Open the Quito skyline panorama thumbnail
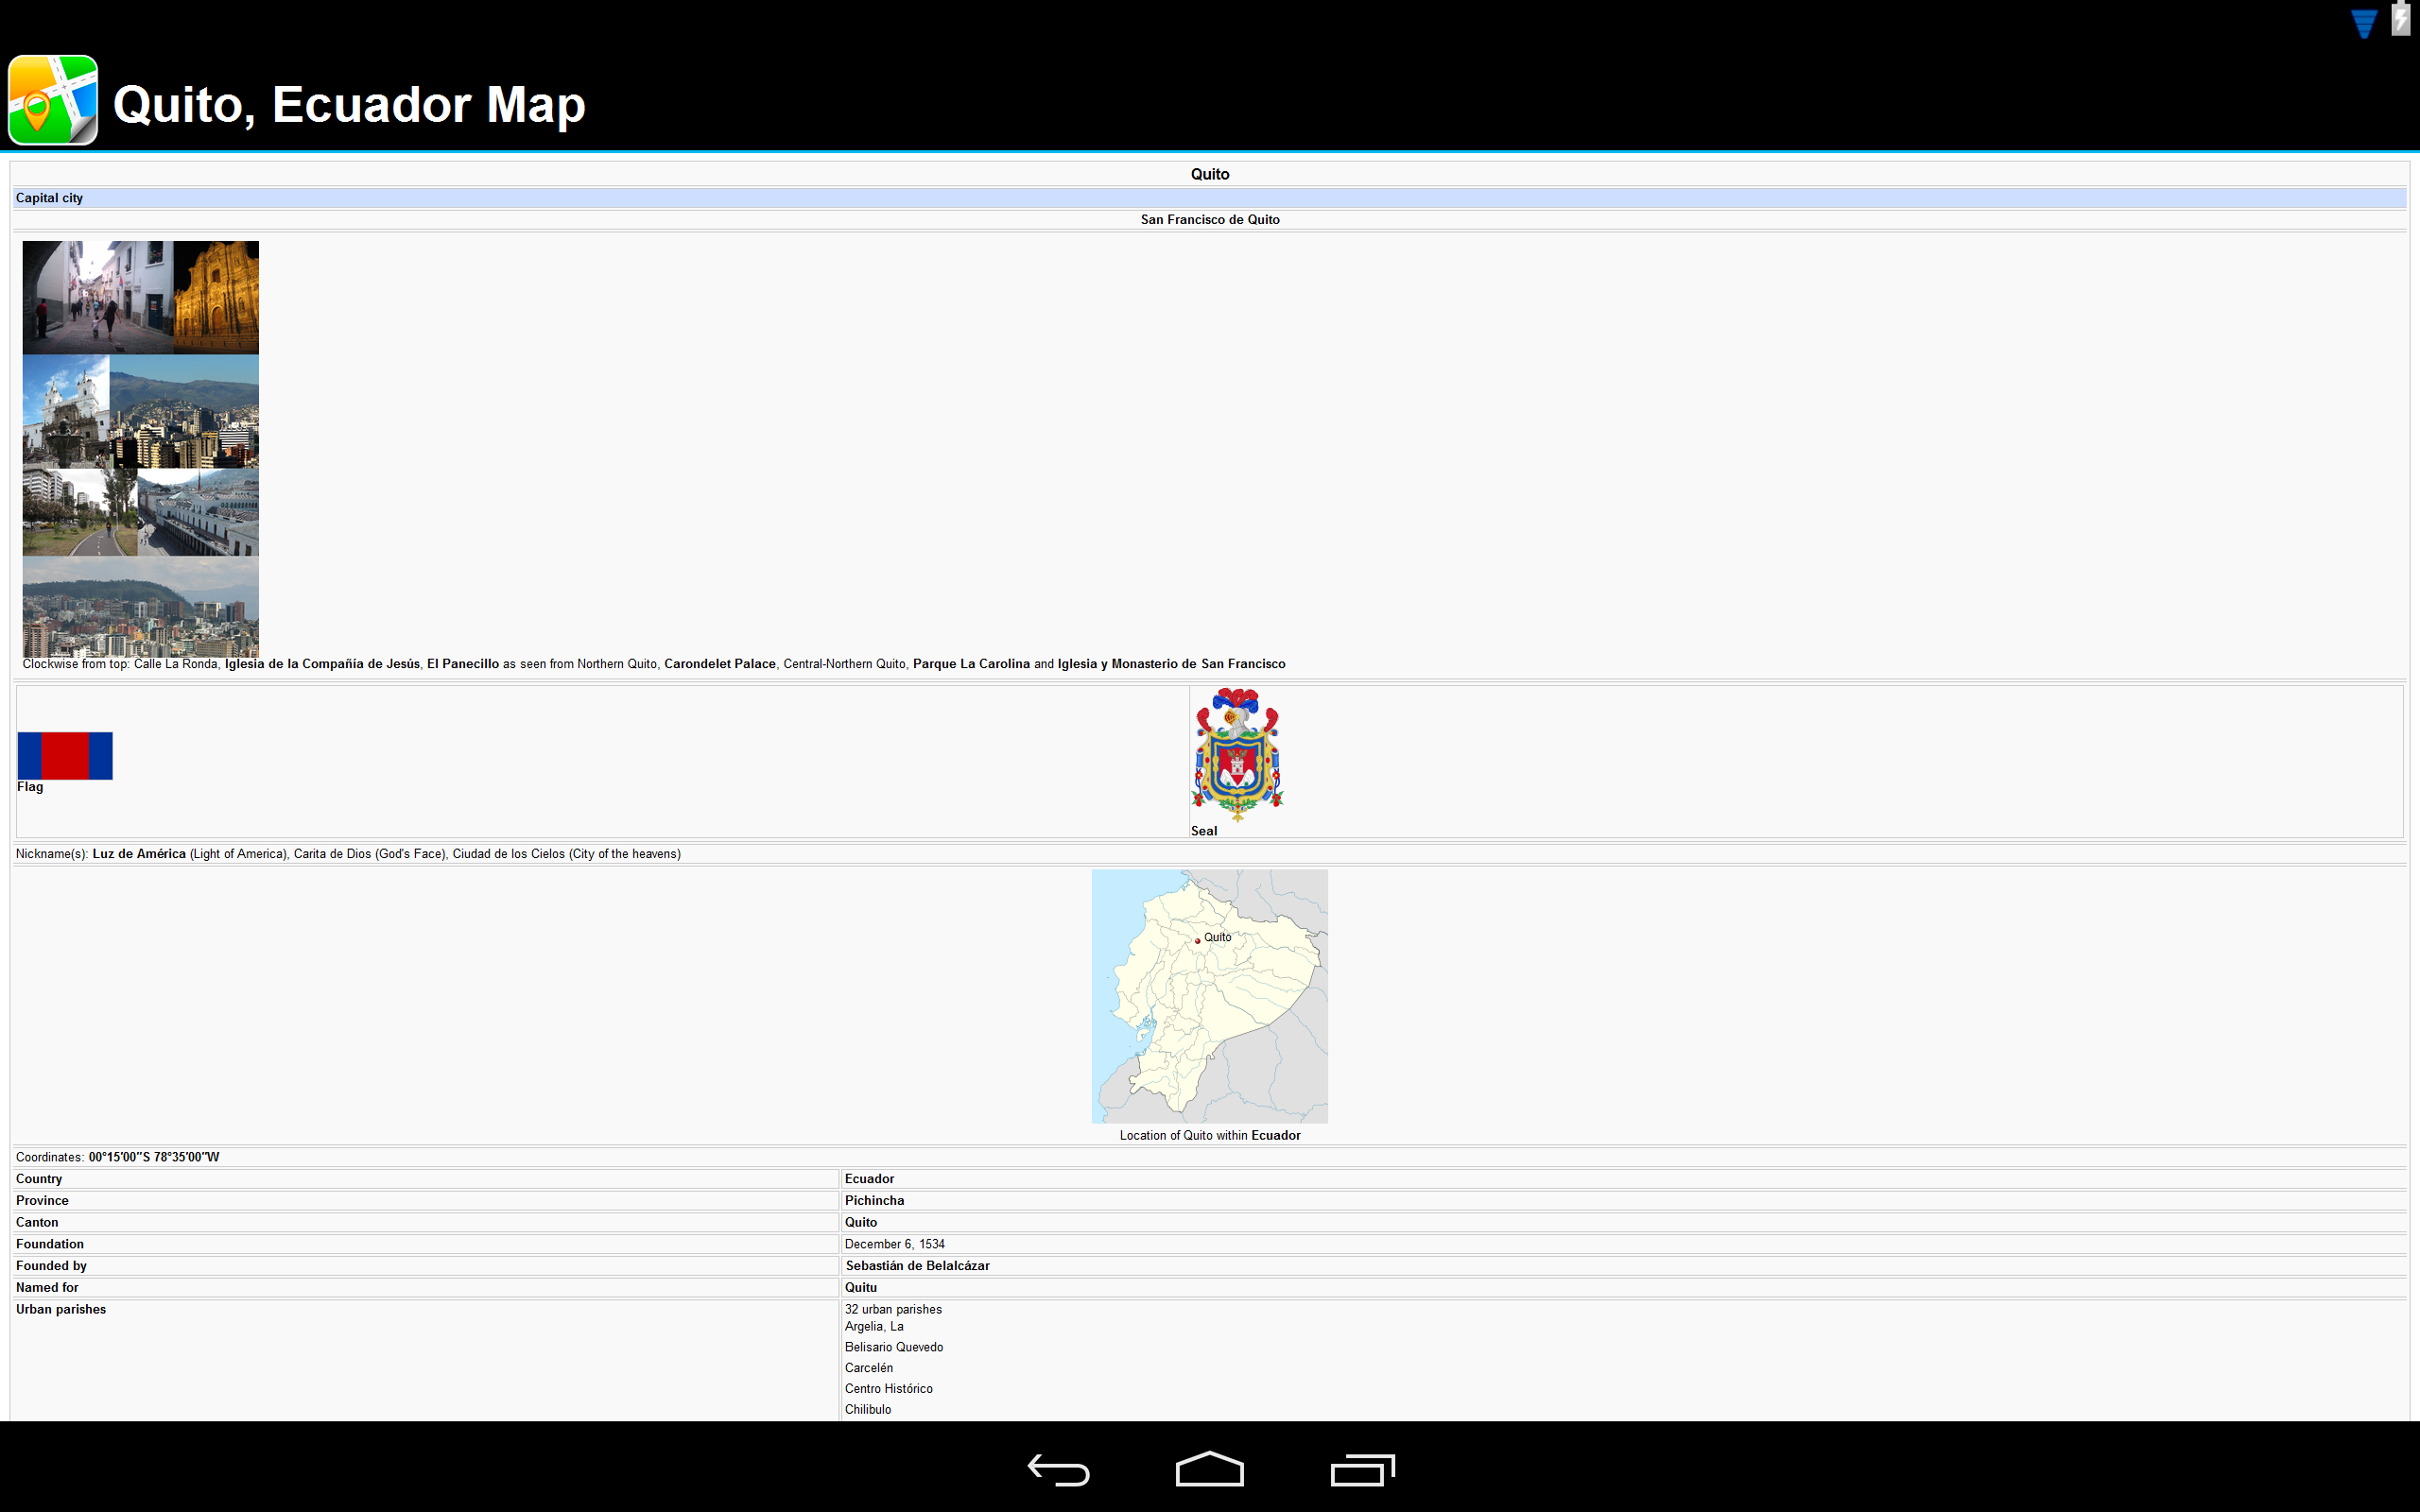 click(x=140, y=607)
